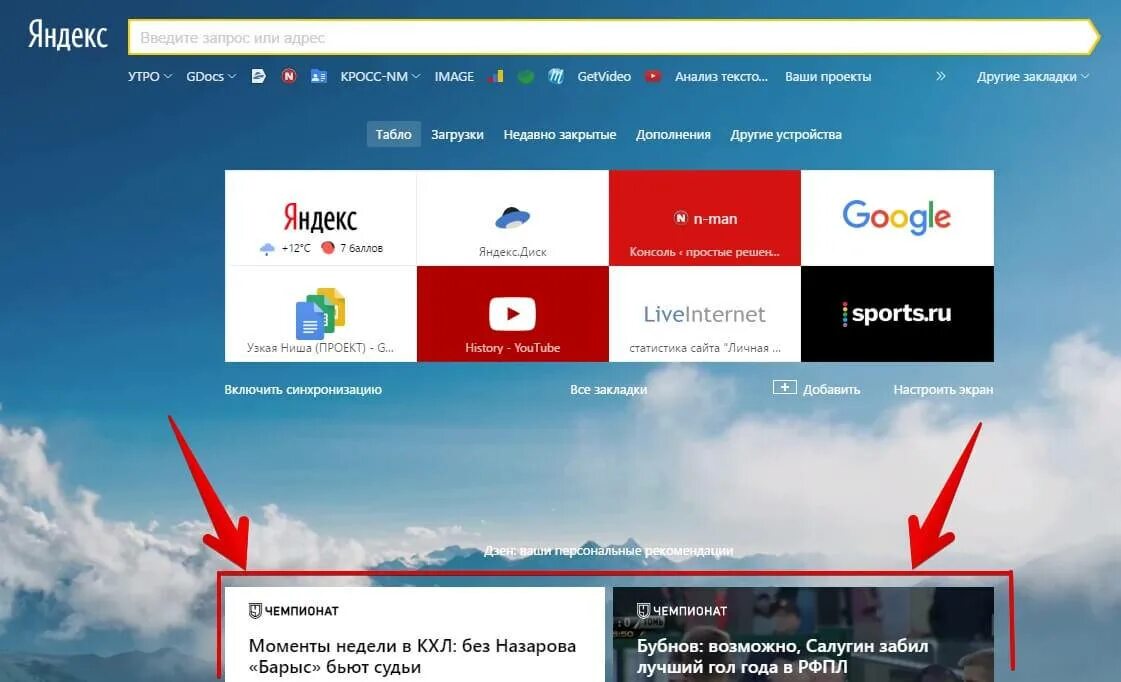This screenshot has width=1121, height=682.
Task: Expand the Другие закладки folder
Action: pyautogui.click(x=1033, y=76)
